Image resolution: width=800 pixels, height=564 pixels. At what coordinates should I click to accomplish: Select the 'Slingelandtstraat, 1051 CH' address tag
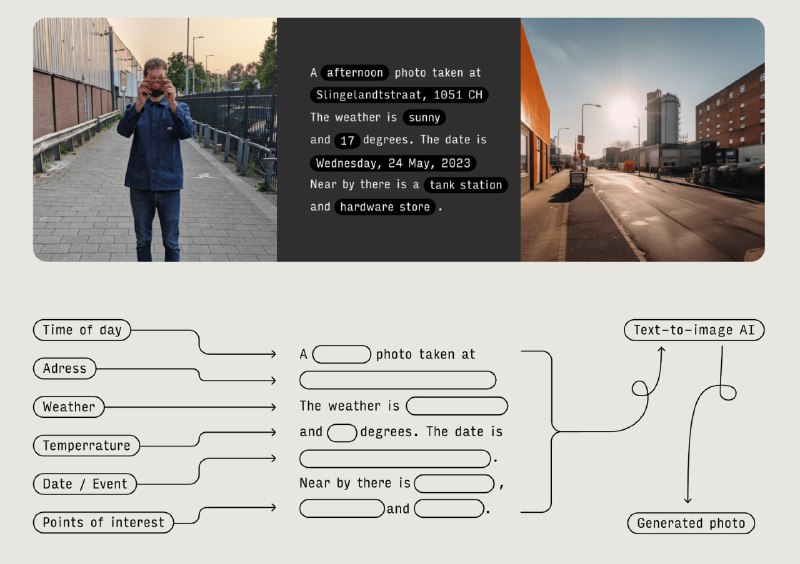(x=398, y=95)
